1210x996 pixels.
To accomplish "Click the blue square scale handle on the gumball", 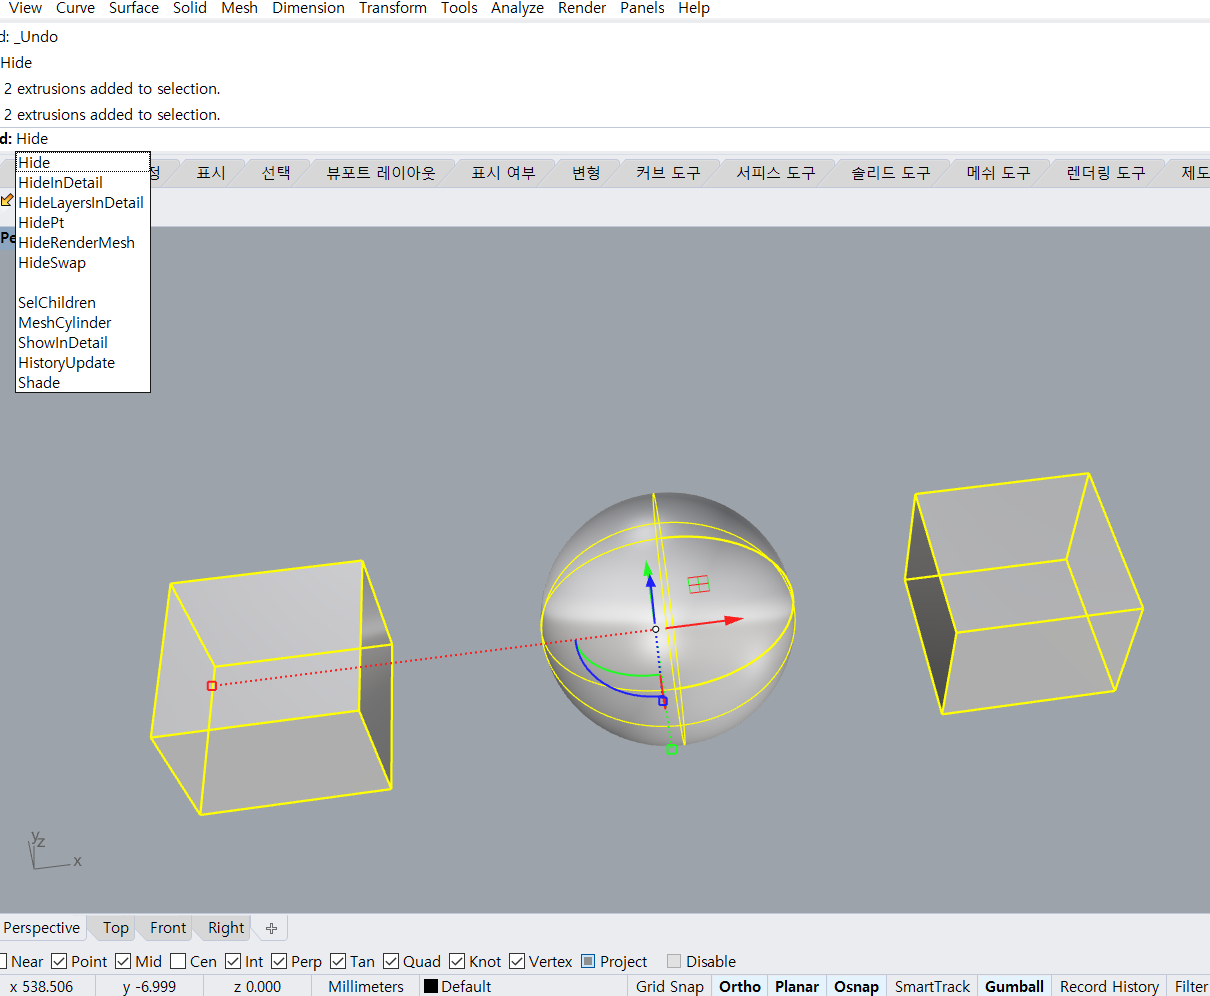I will (662, 701).
